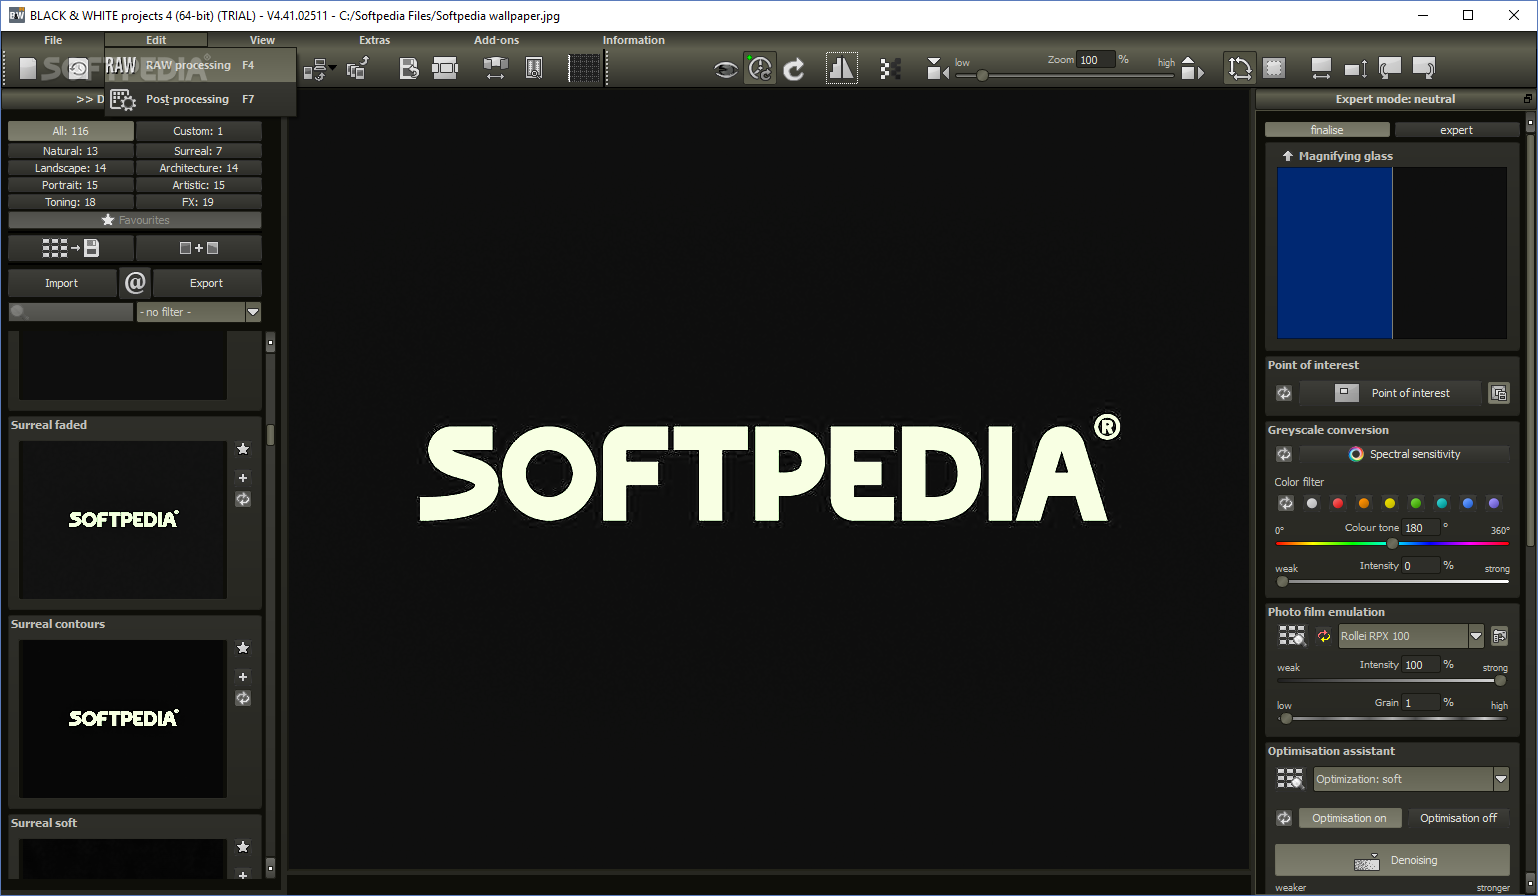Click the Export presets button
This screenshot has height=896, width=1538.
click(207, 283)
